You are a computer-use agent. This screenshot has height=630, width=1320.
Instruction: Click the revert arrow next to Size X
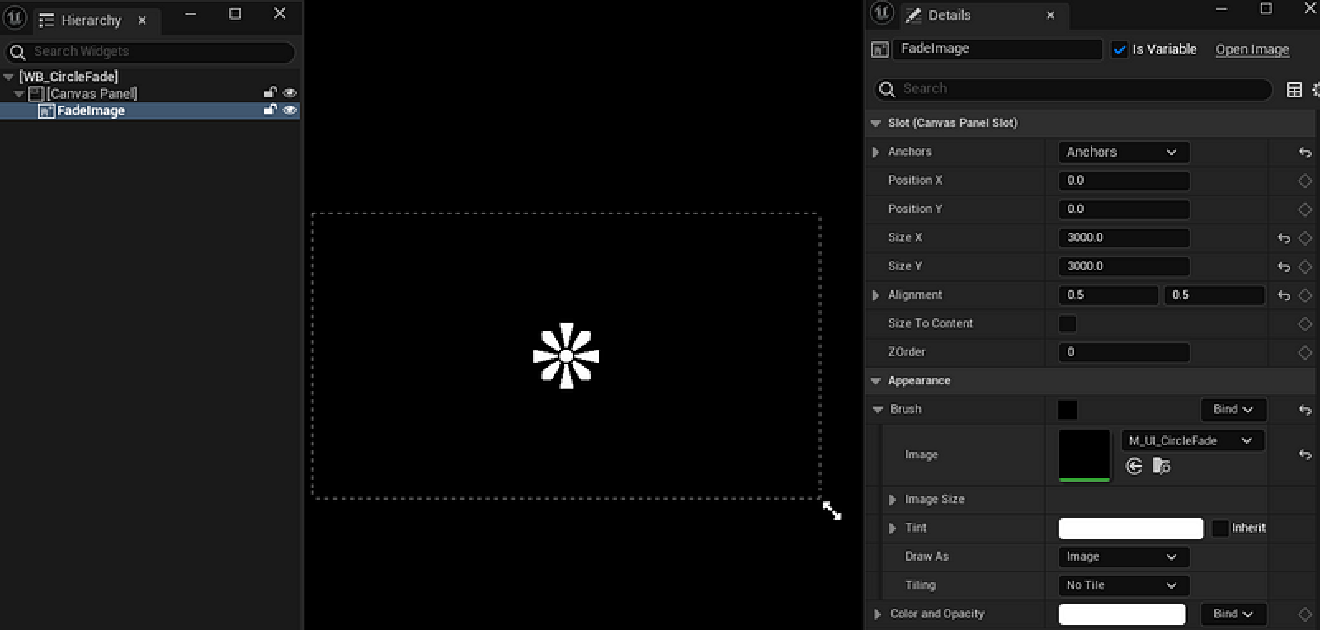(x=1283, y=238)
